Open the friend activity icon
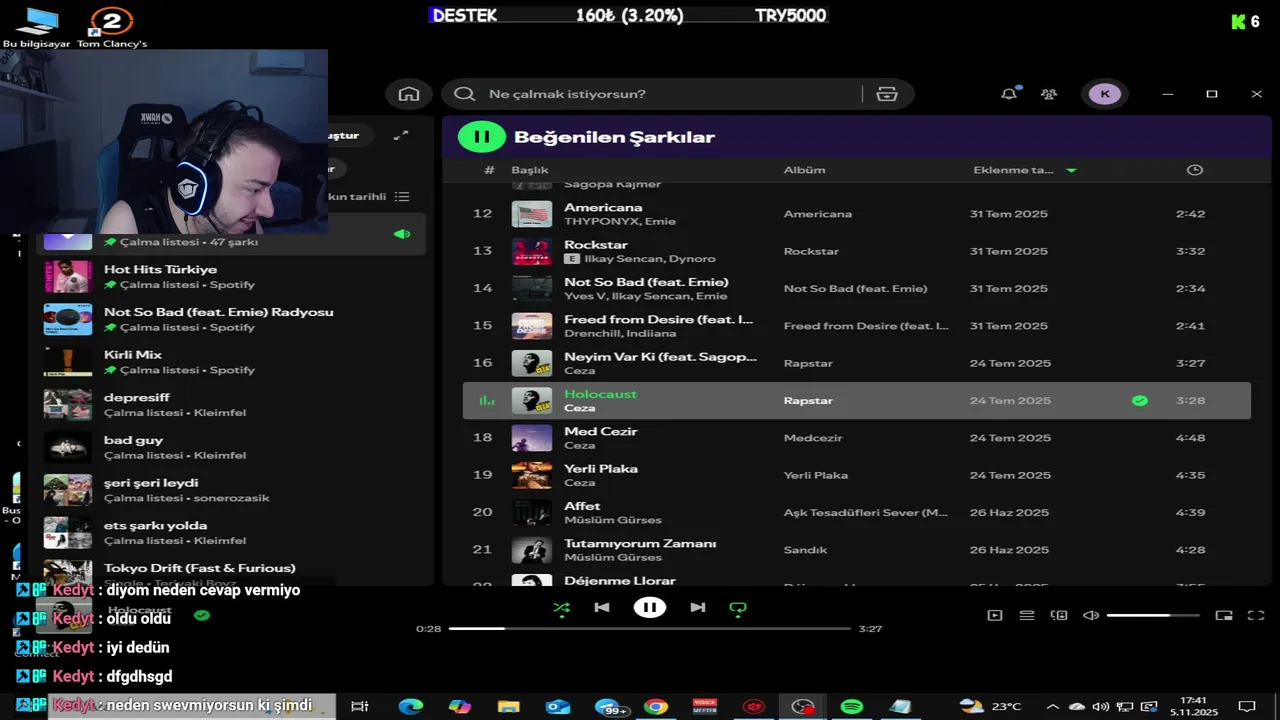The image size is (1280, 720). 1048,94
